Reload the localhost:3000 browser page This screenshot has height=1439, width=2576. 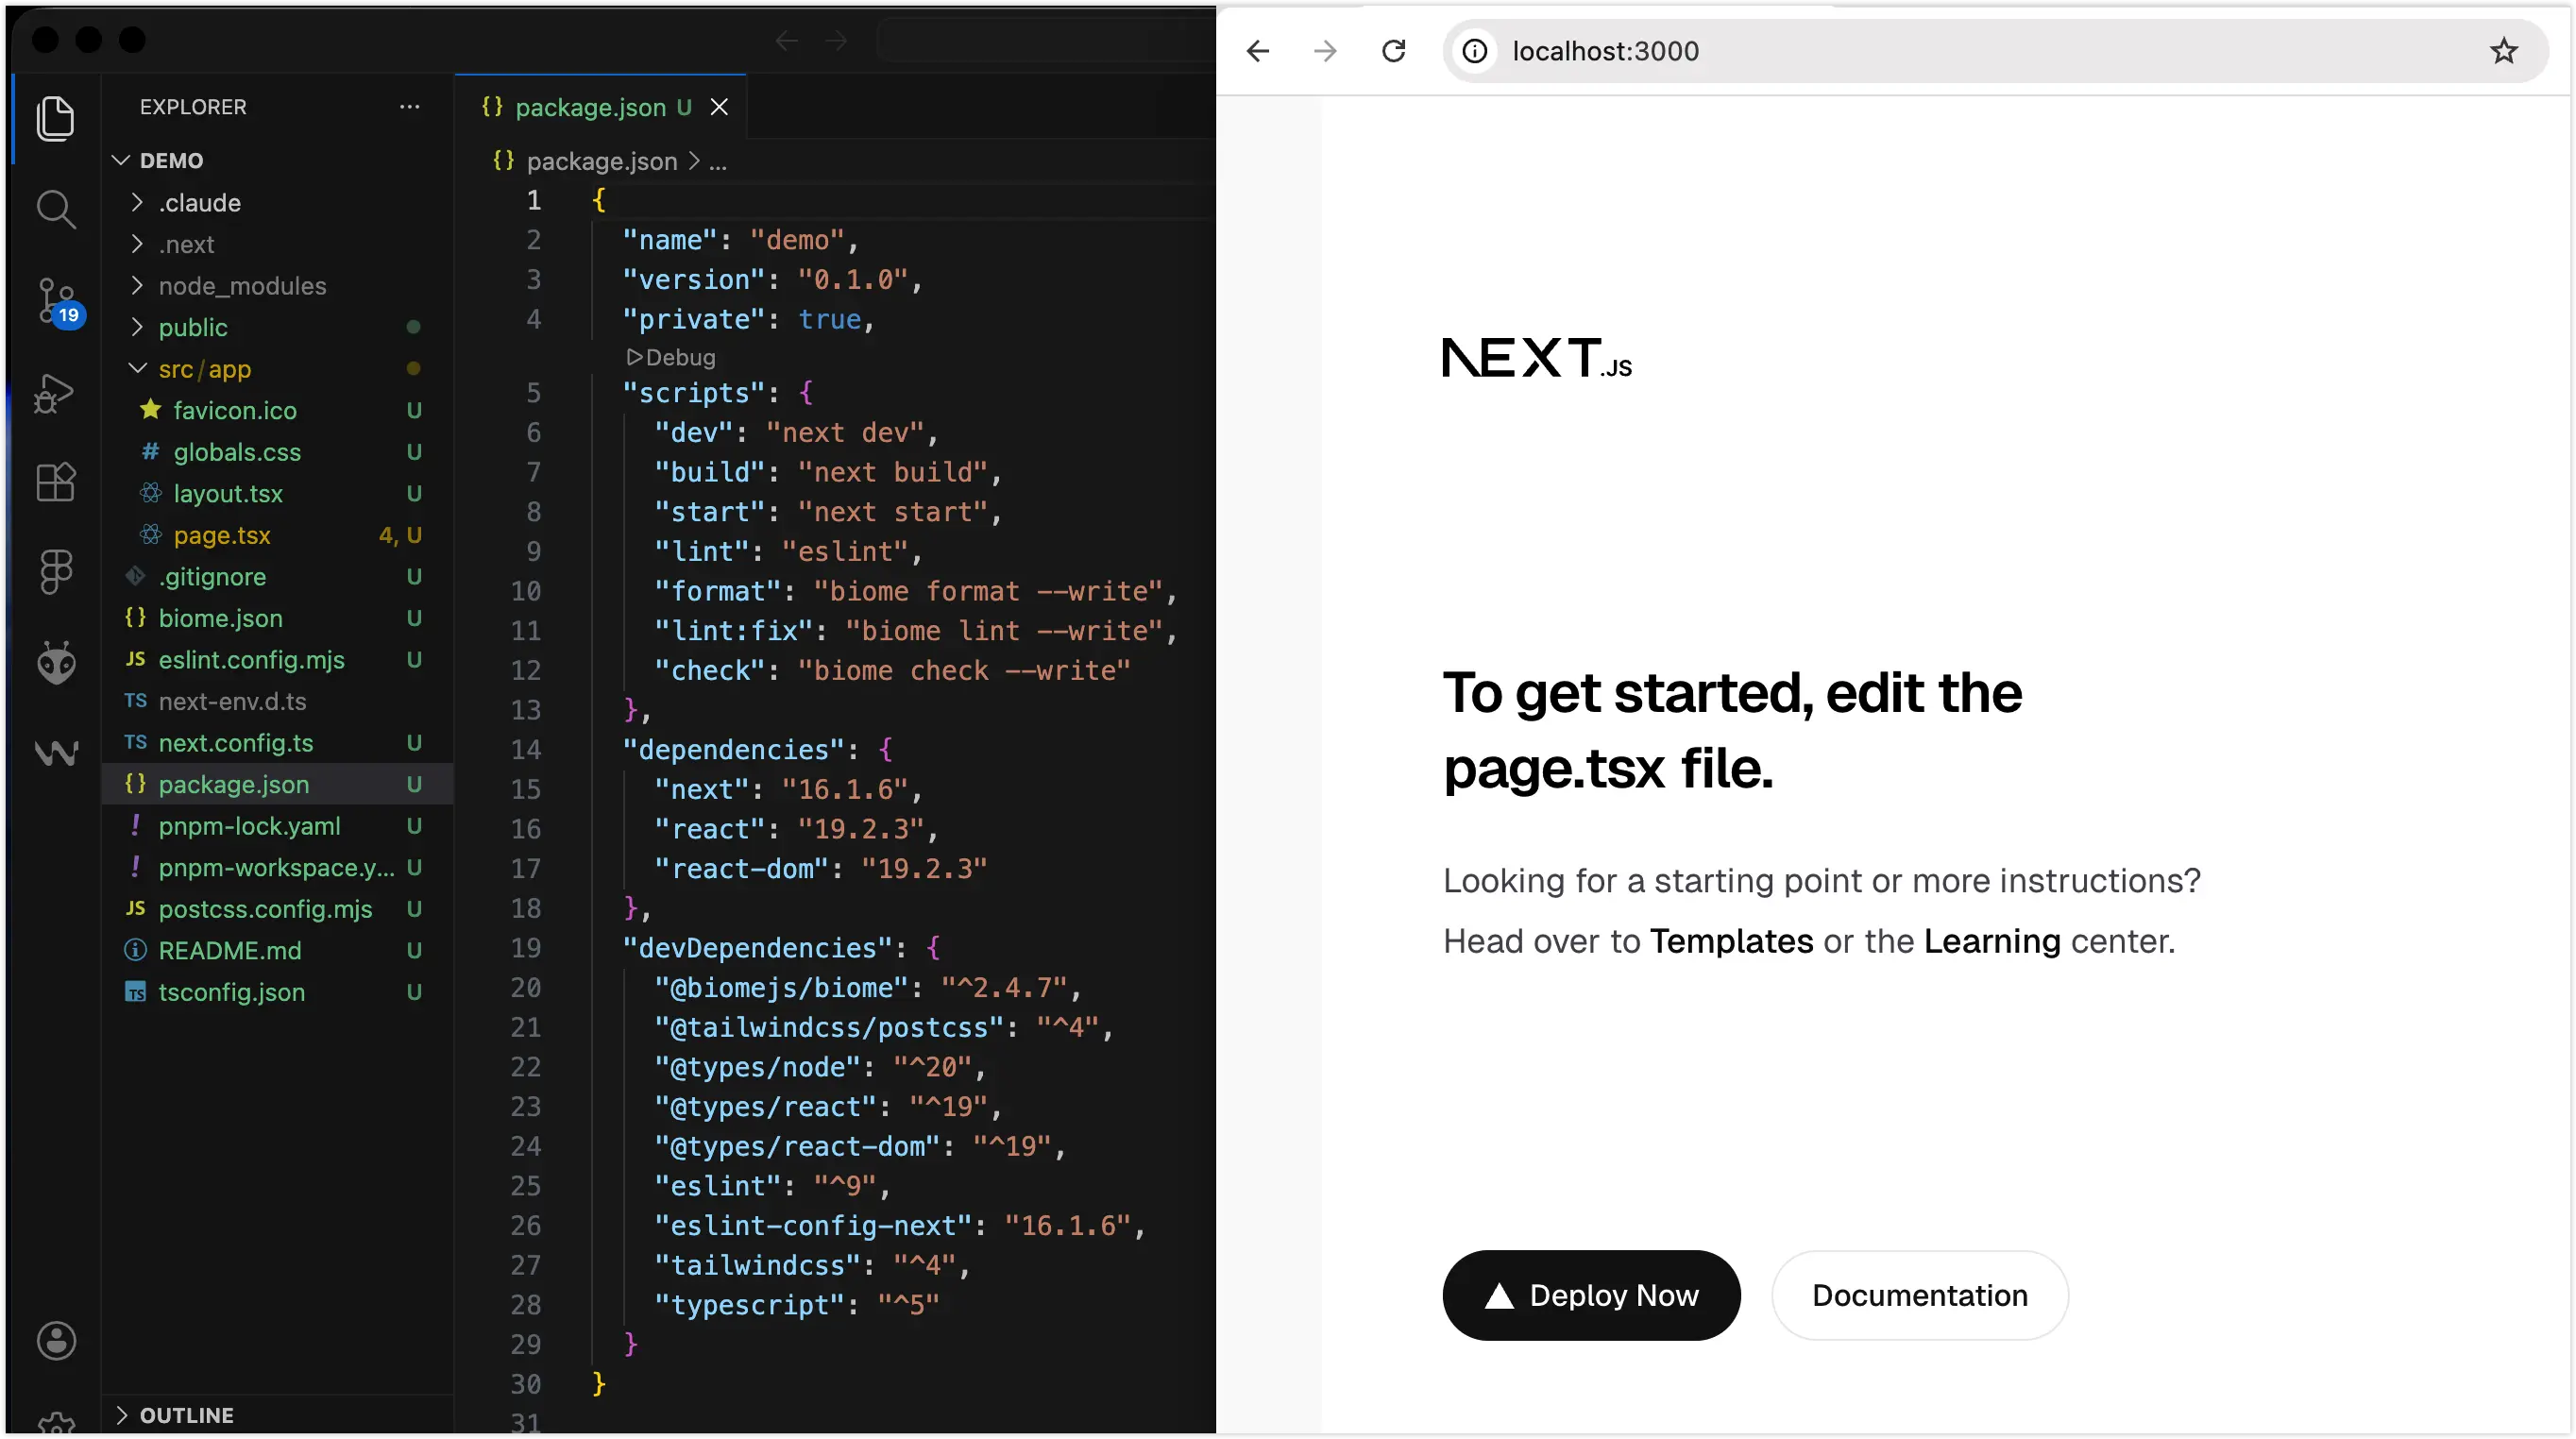point(1393,51)
